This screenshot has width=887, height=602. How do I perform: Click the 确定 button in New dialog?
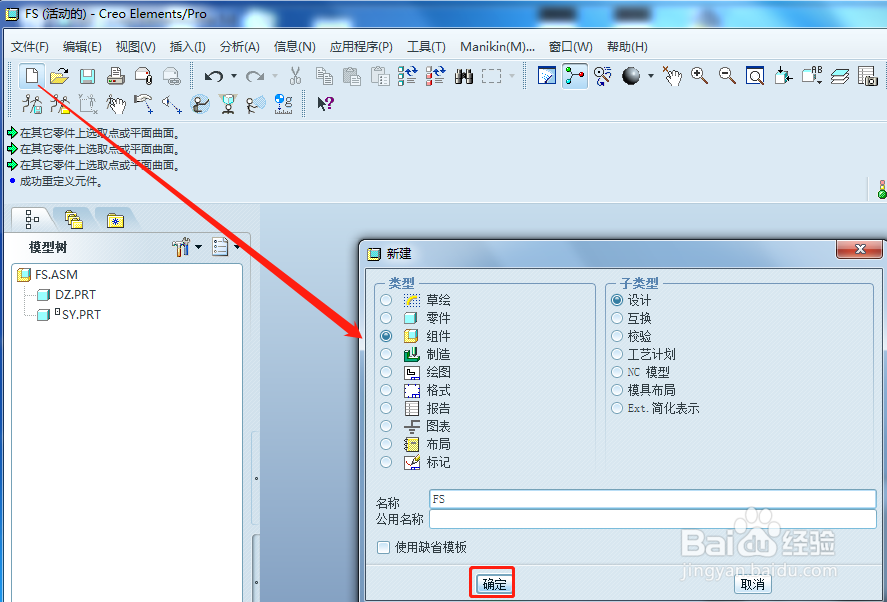coord(494,584)
